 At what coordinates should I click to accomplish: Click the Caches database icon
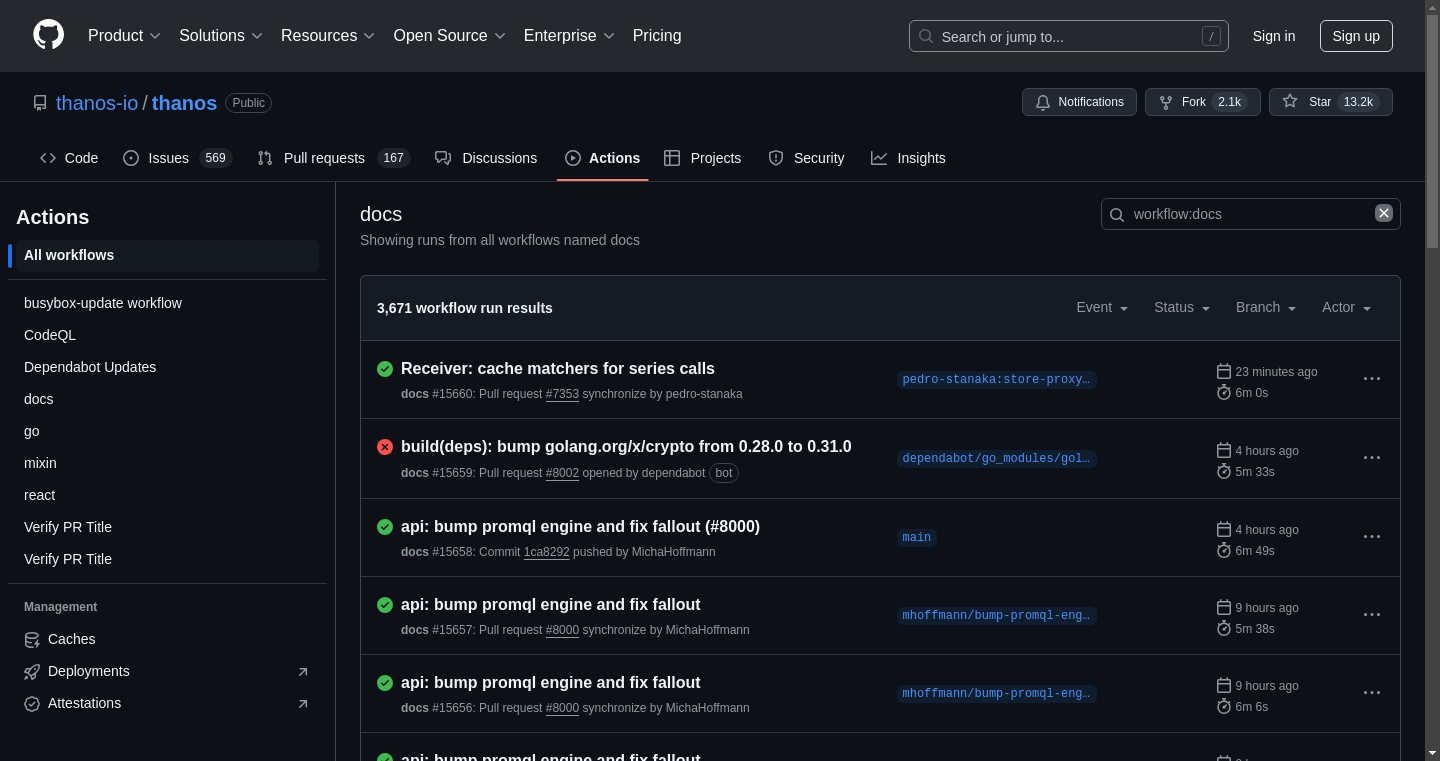click(x=32, y=639)
